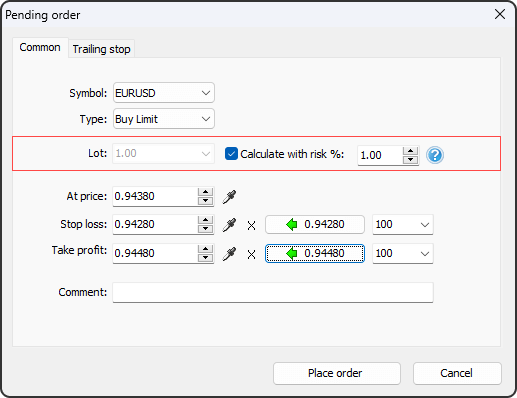Click the Cancel button

[457, 373]
